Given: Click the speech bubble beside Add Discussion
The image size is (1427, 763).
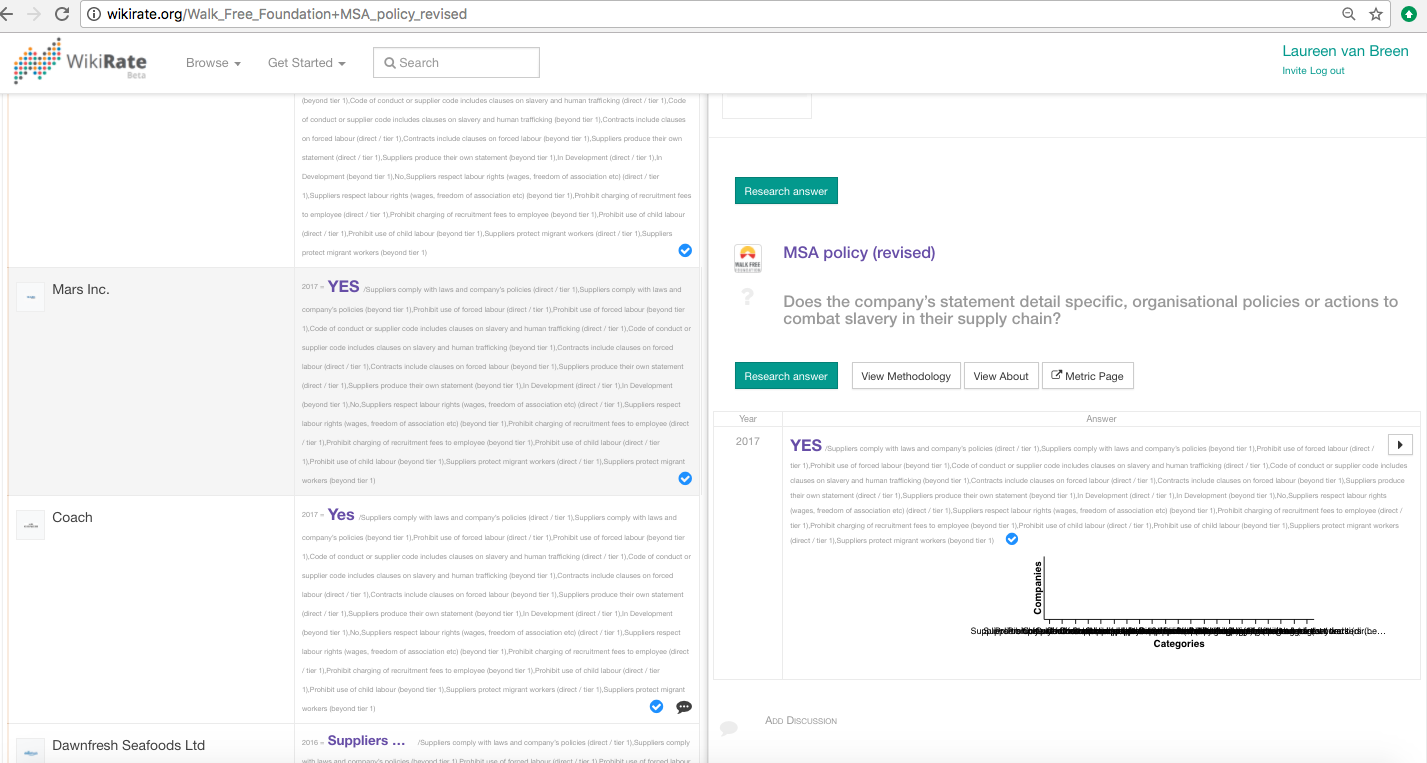Looking at the screenshot, I should coord(729,727).
